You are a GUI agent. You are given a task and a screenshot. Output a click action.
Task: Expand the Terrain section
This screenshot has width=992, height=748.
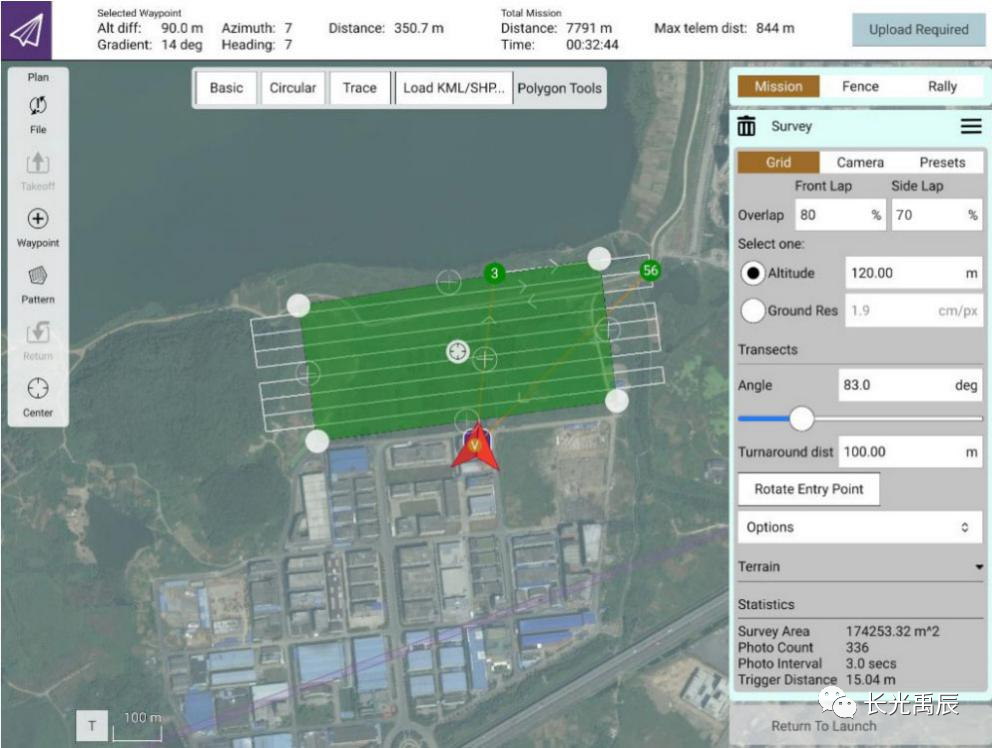point(977,567)
